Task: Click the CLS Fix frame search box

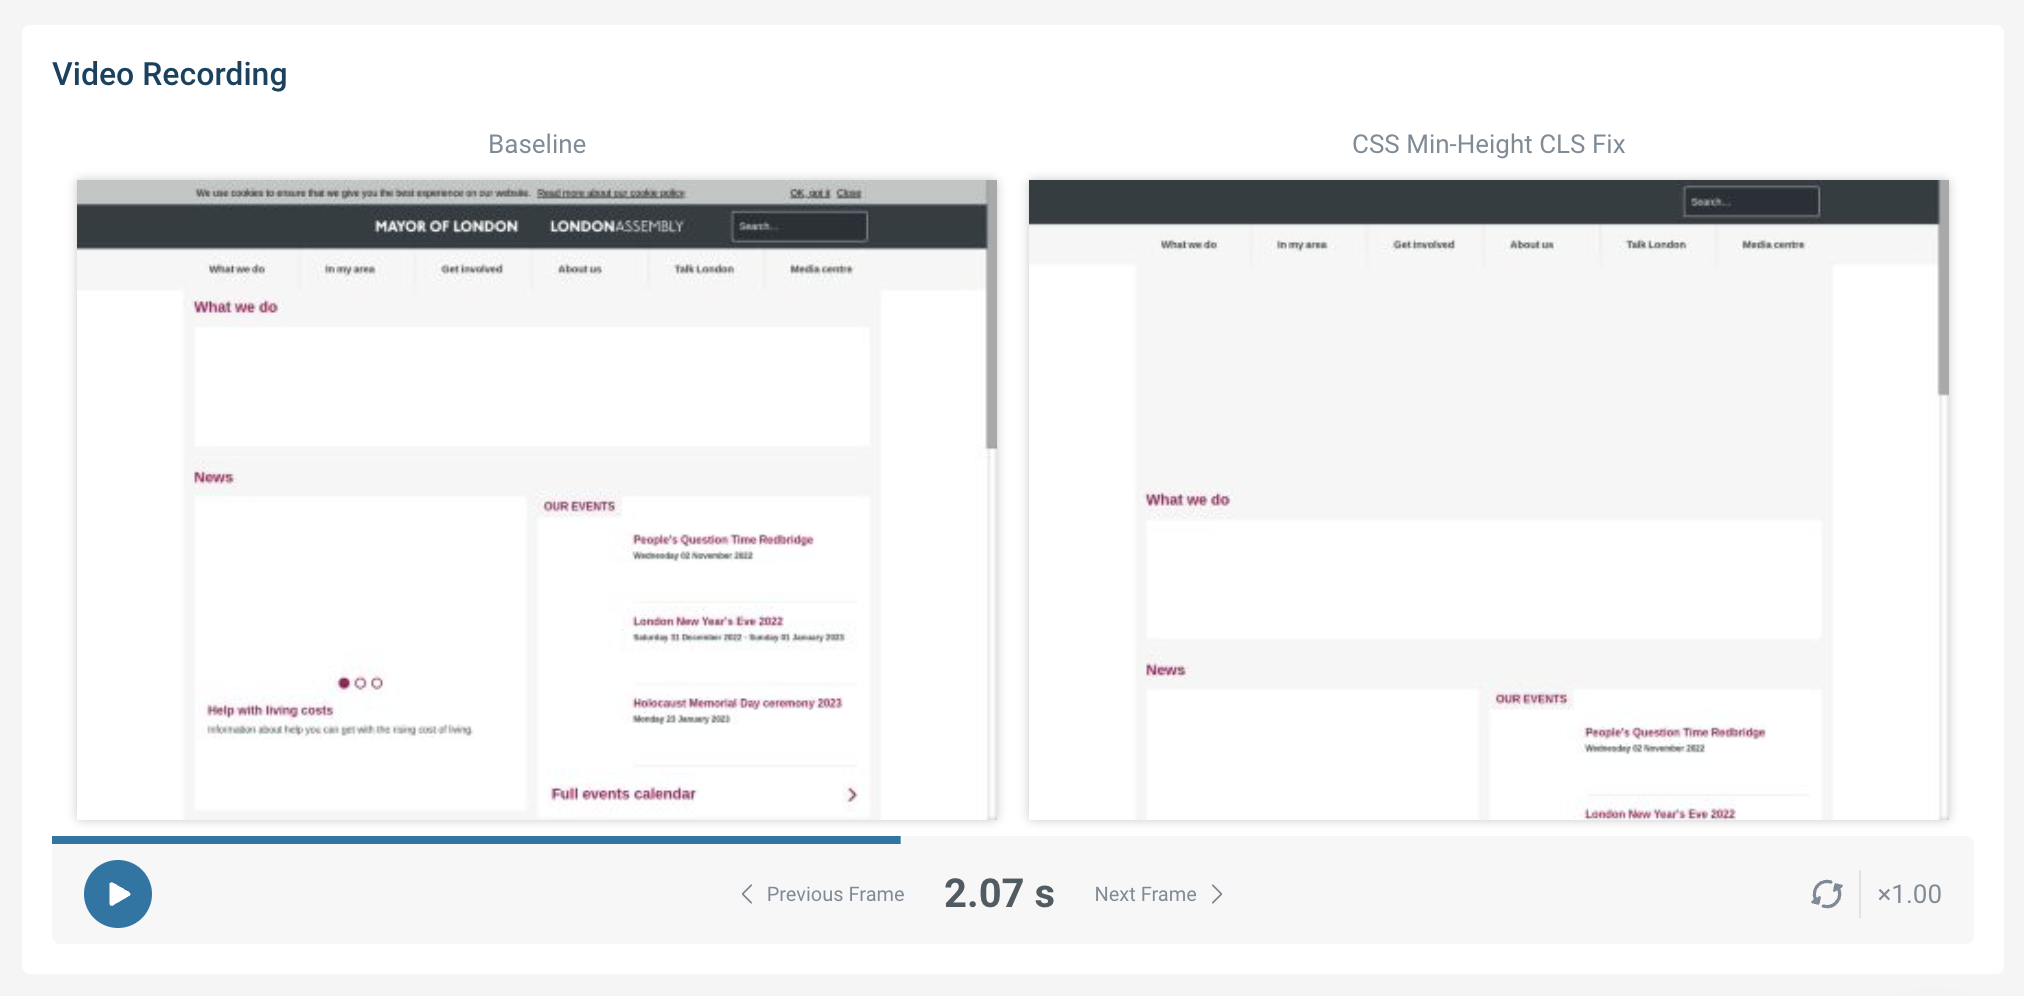Action: click(x=1751, y=201)
